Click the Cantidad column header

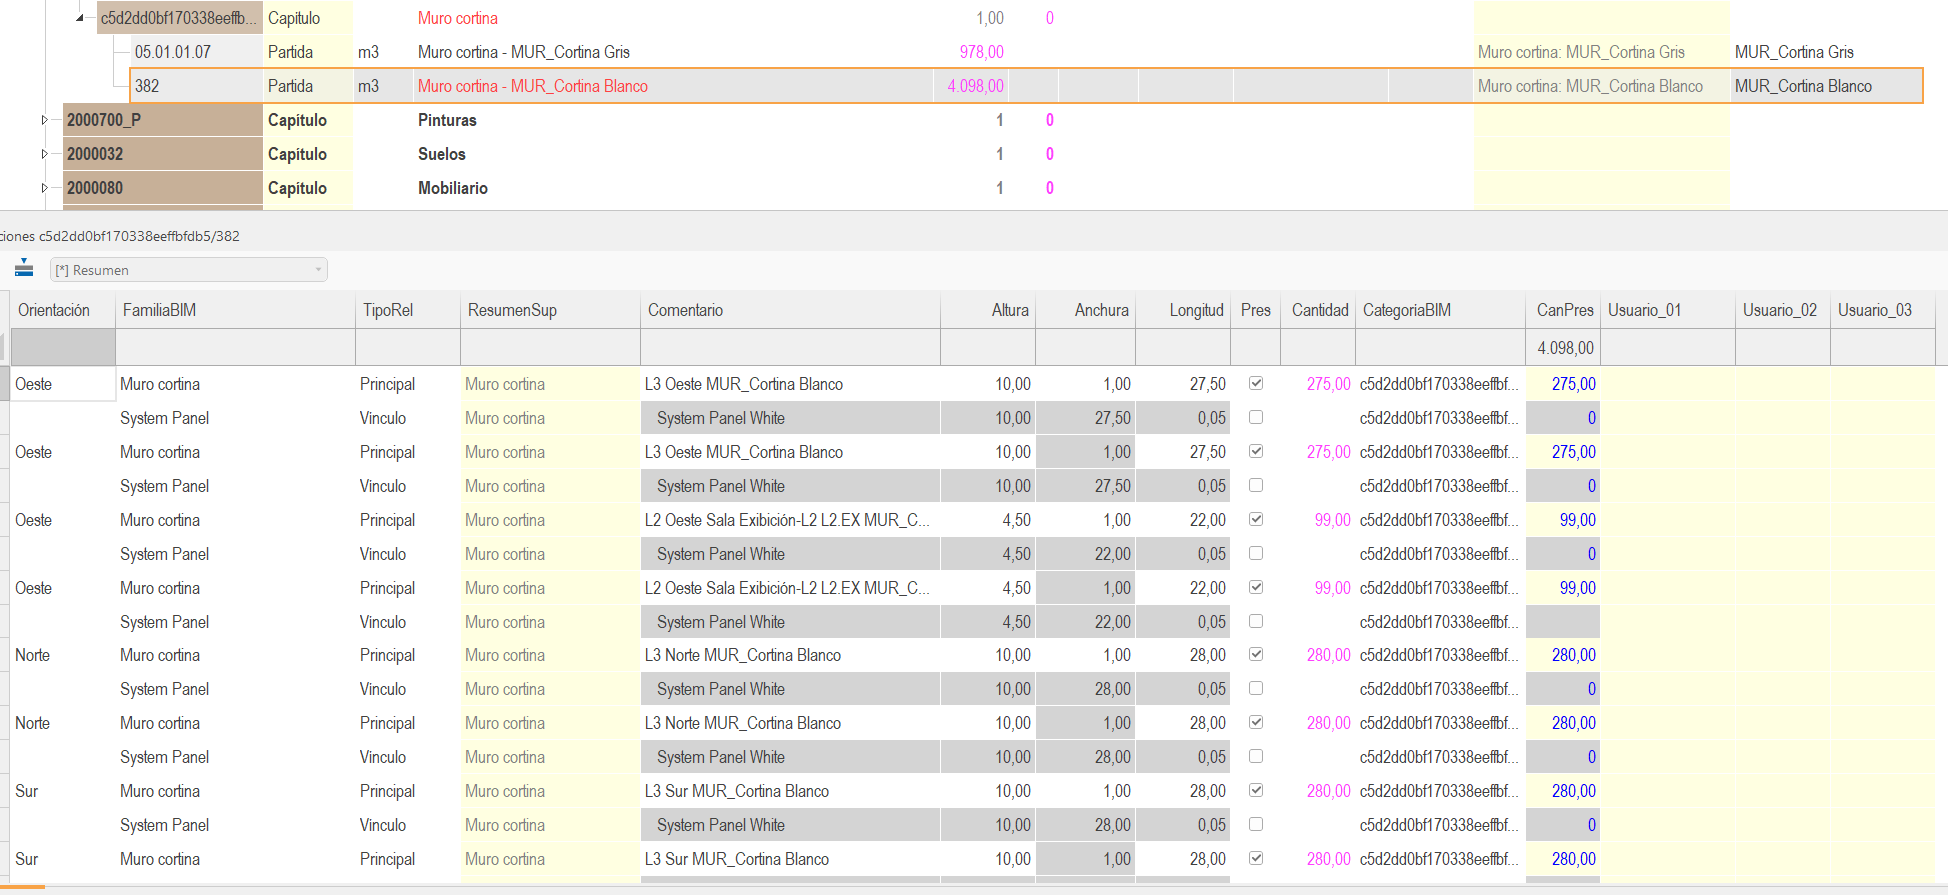[x=1318, y=310]
